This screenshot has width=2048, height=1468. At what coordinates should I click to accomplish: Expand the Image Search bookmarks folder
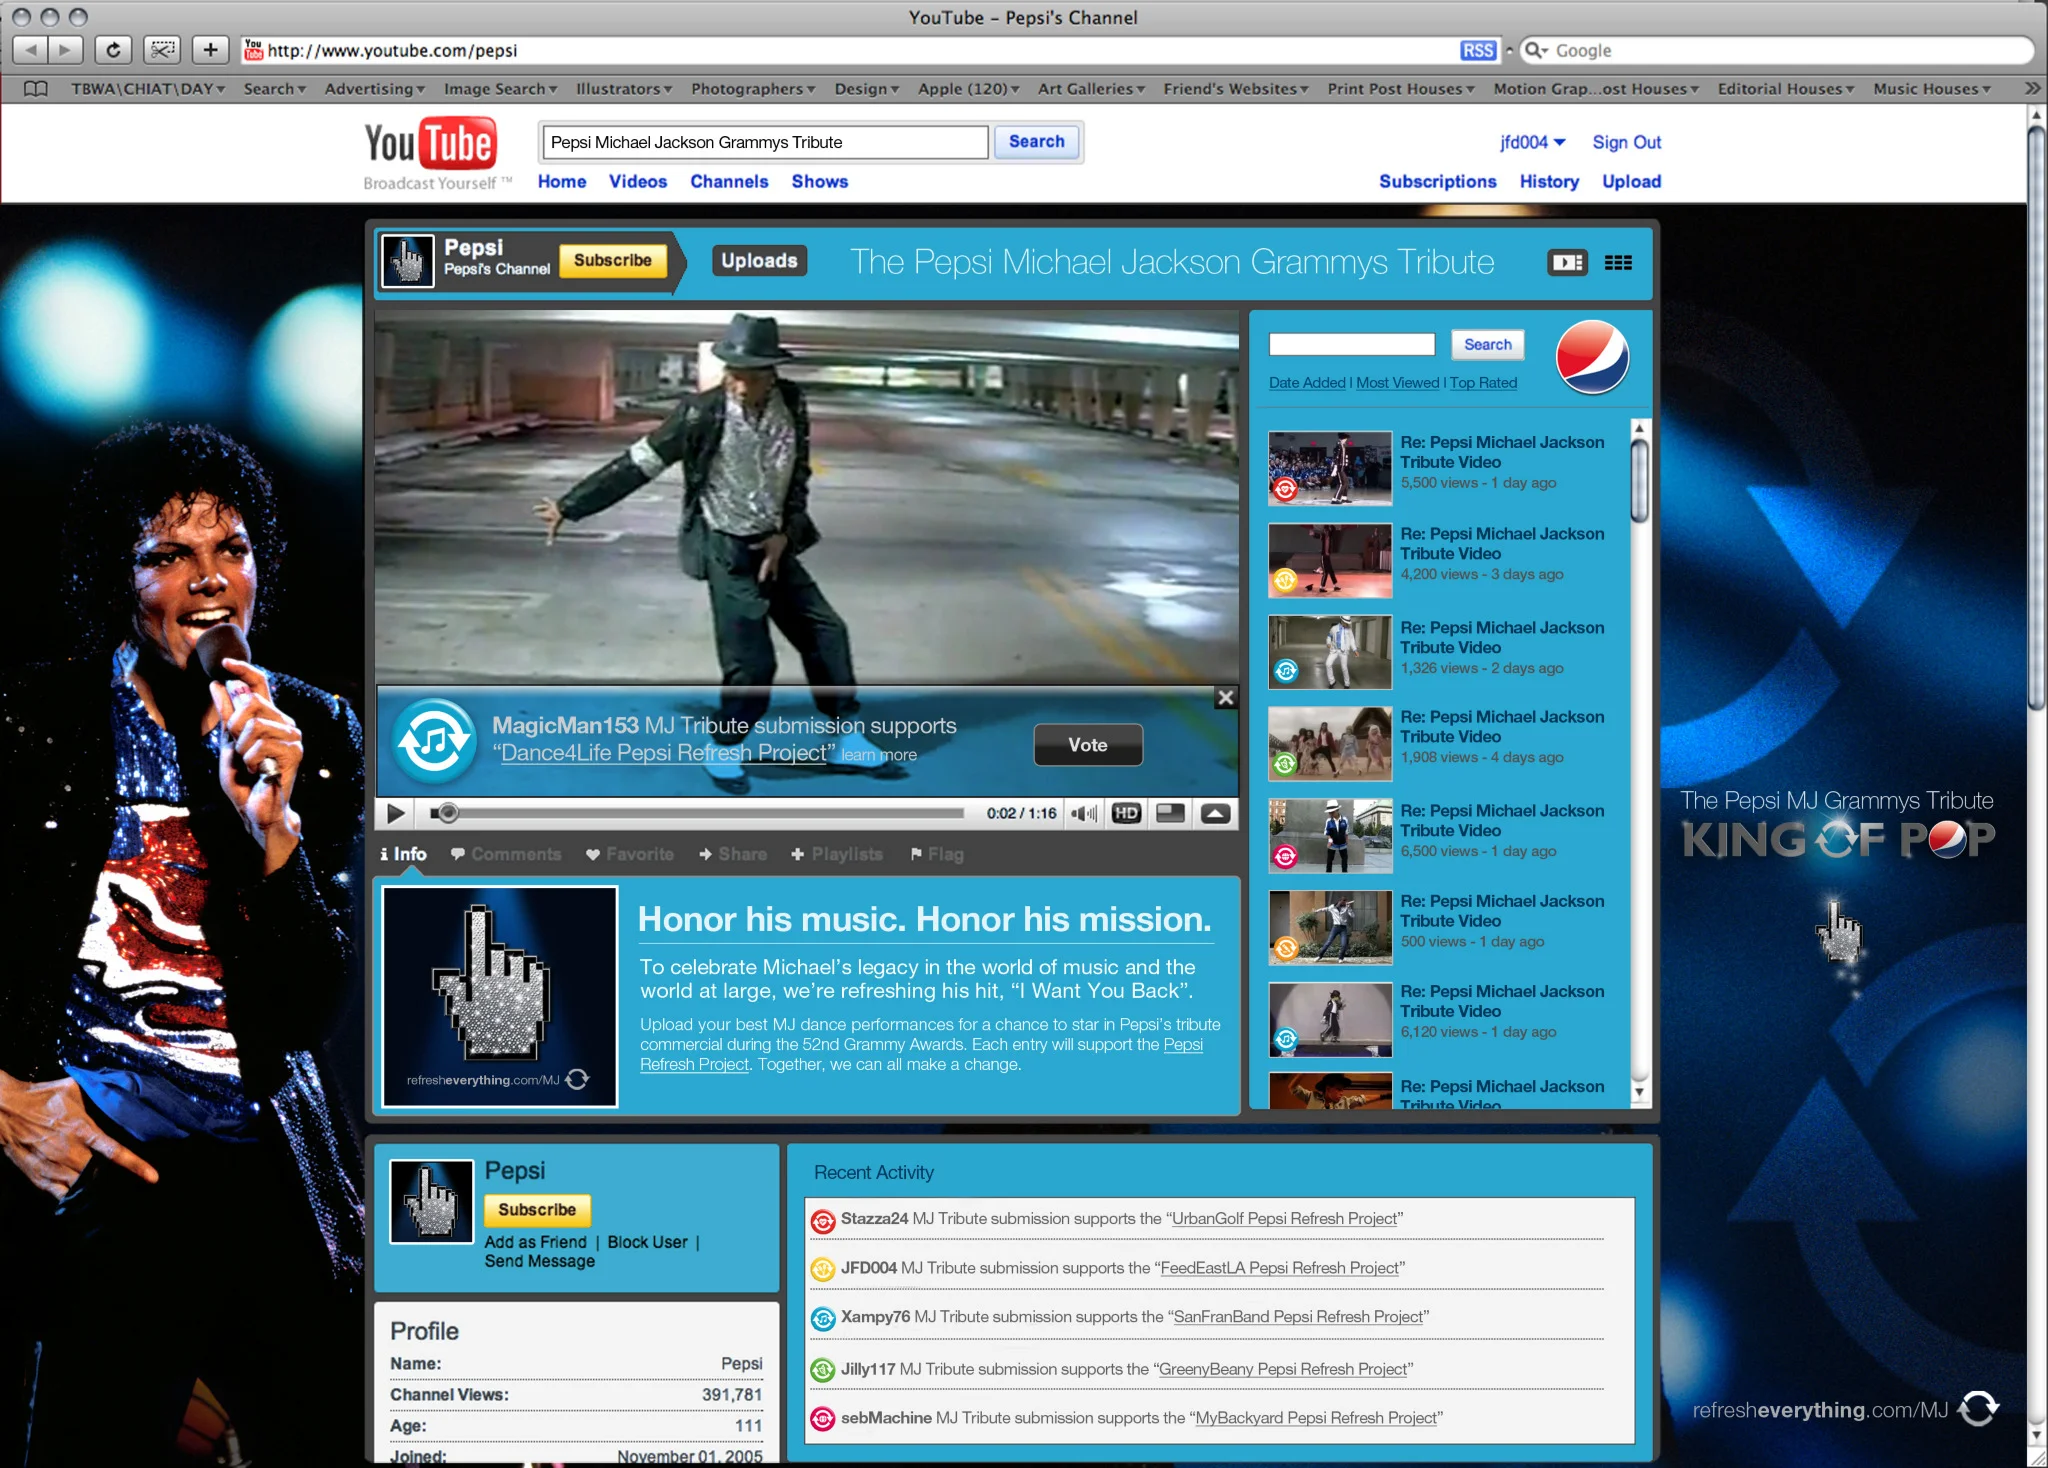(x=500, y=89)
